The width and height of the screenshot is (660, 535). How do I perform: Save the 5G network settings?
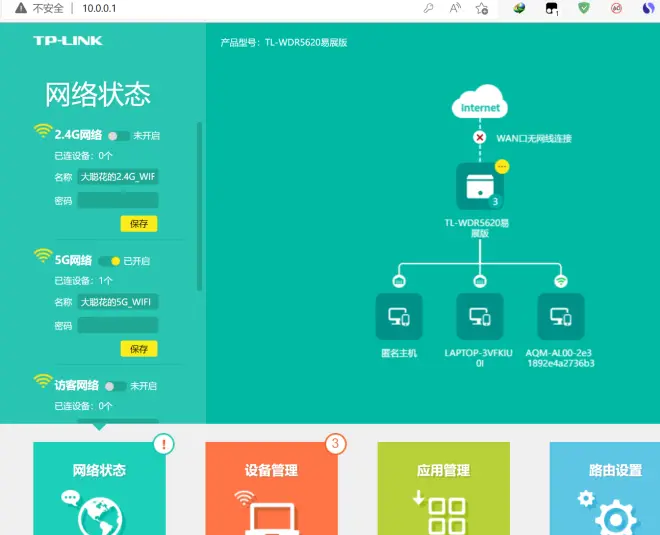pyautogui.click(x=139, y=349)
